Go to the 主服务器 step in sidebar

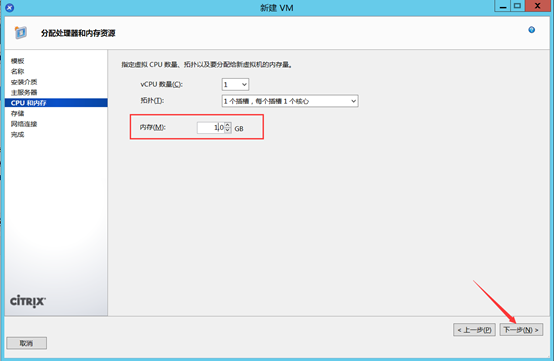(24, 93)
